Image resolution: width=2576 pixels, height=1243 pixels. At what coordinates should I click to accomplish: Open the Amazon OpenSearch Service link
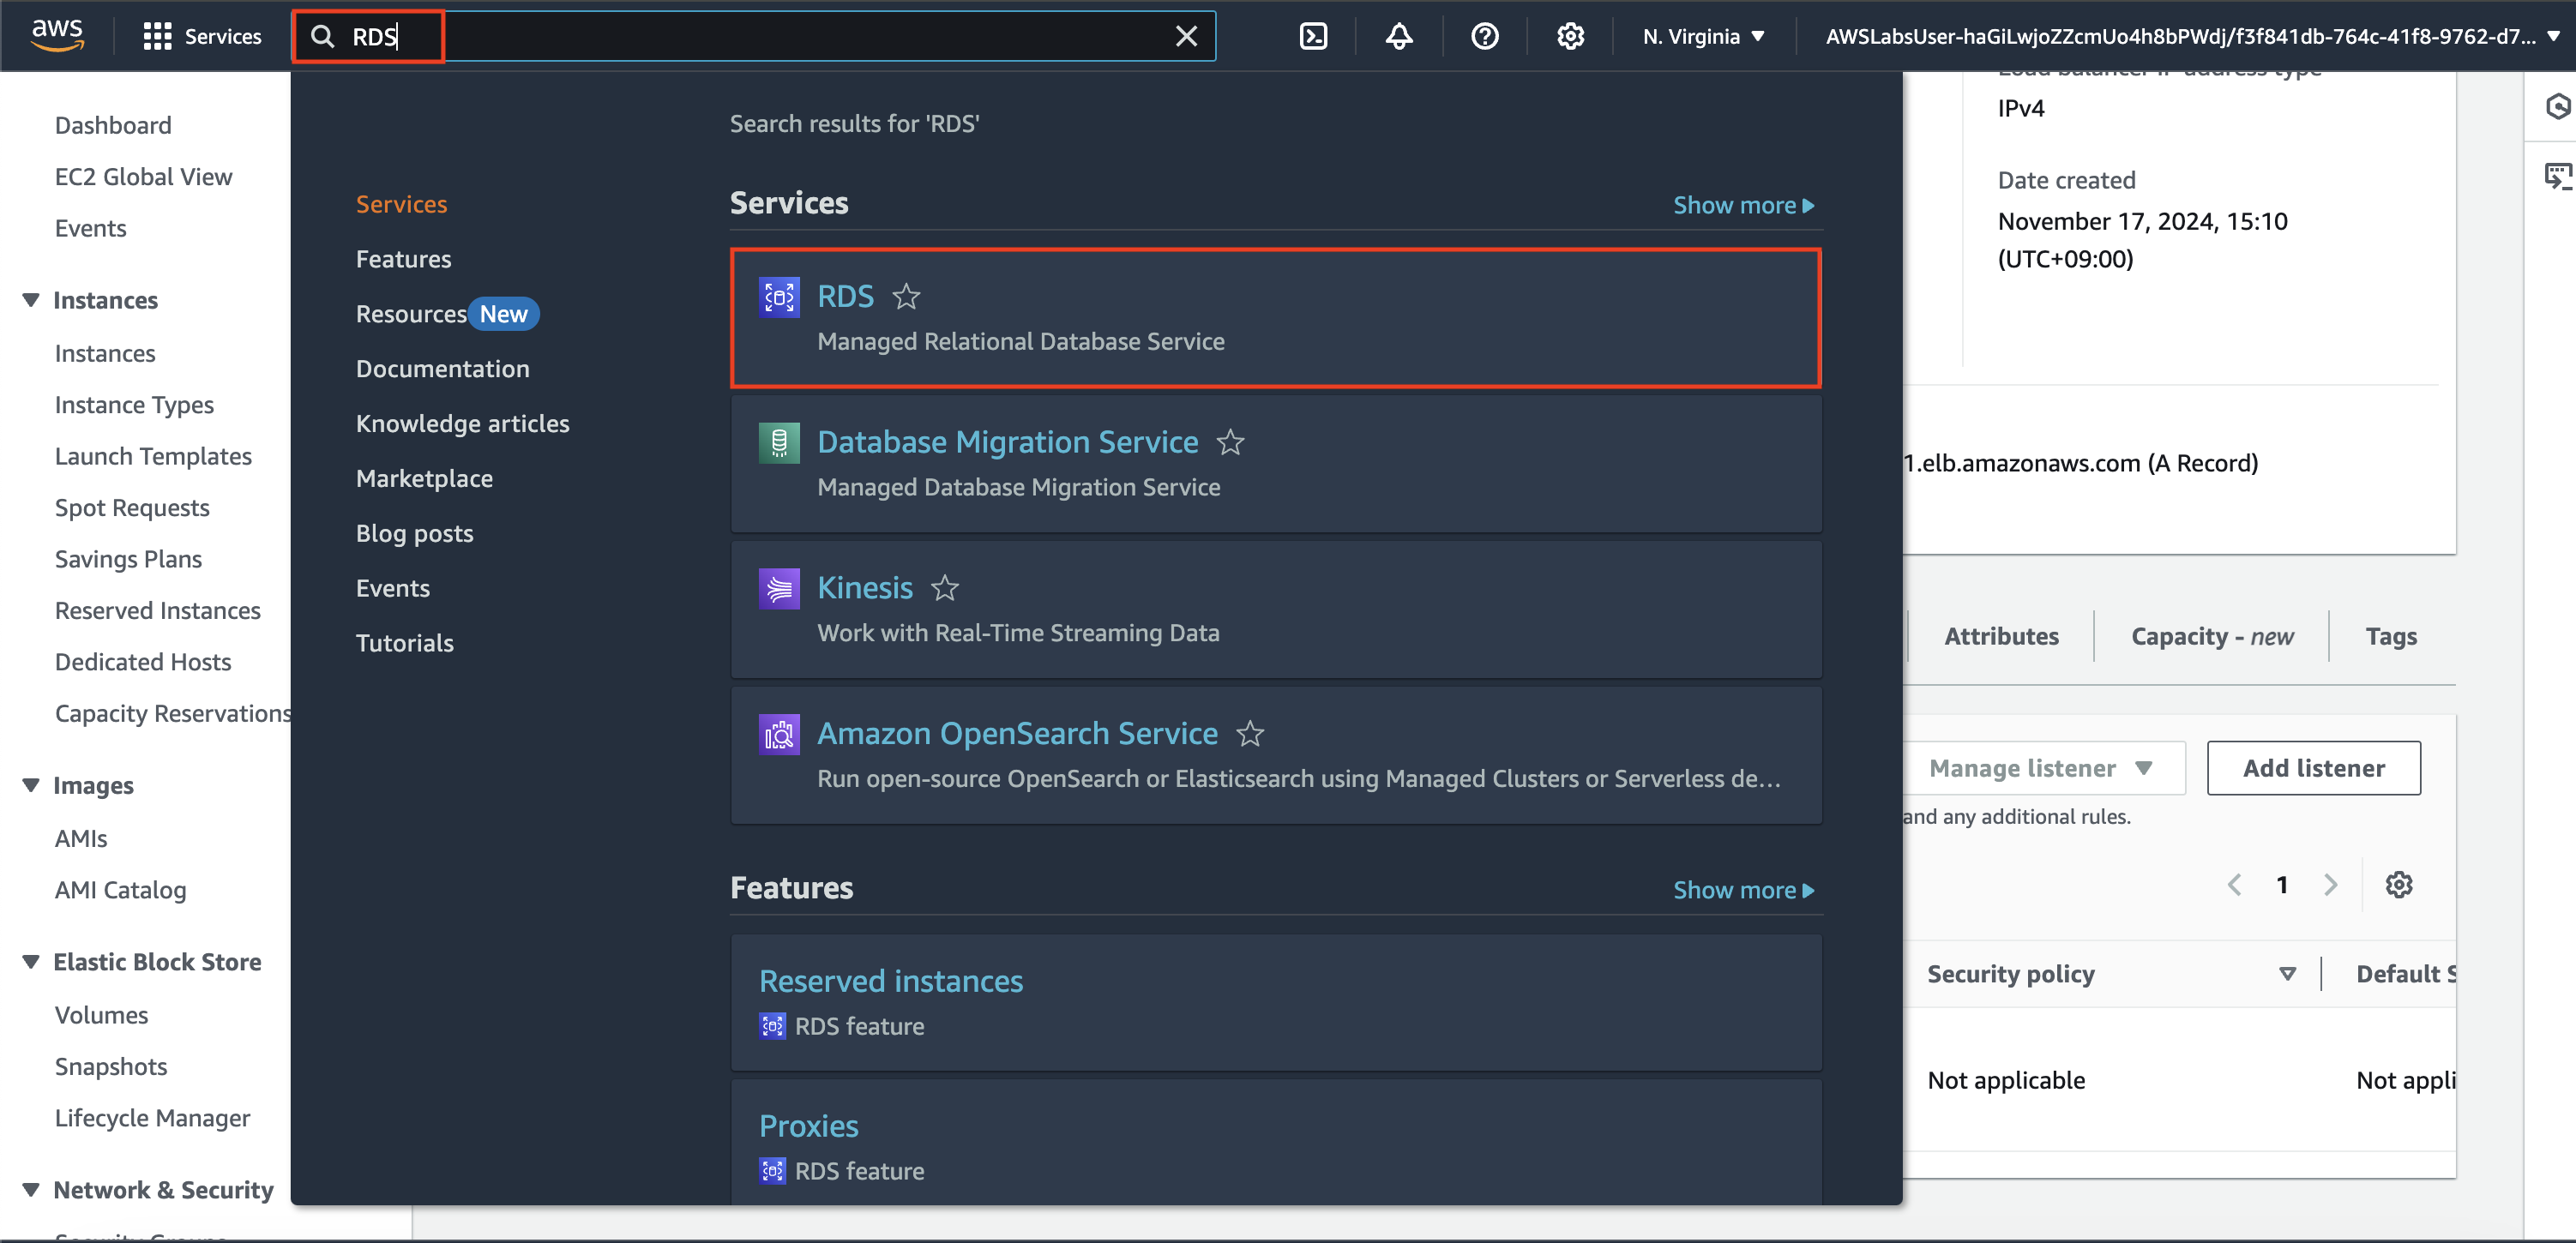tap(1017, 734)
